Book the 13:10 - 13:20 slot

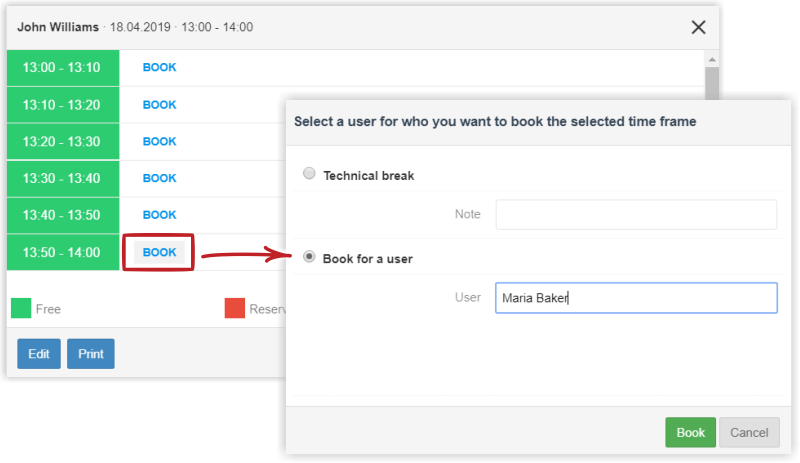tap(159, 105)
